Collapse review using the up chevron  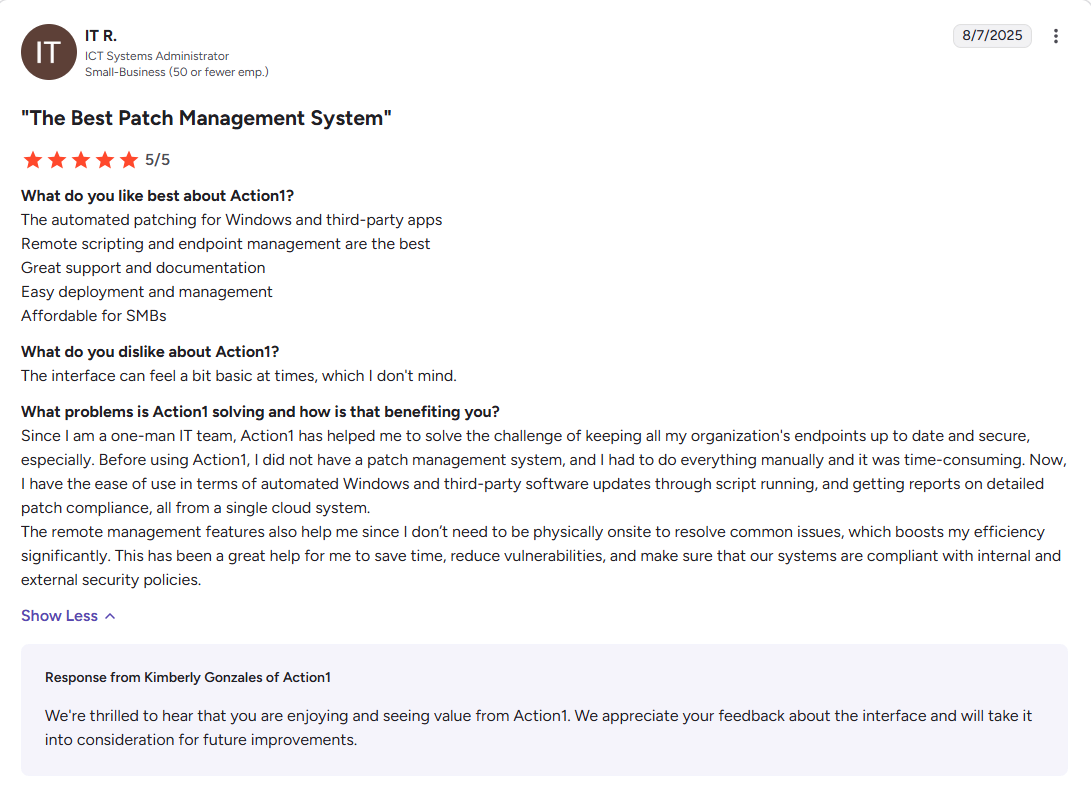click(x=110, y=616)
